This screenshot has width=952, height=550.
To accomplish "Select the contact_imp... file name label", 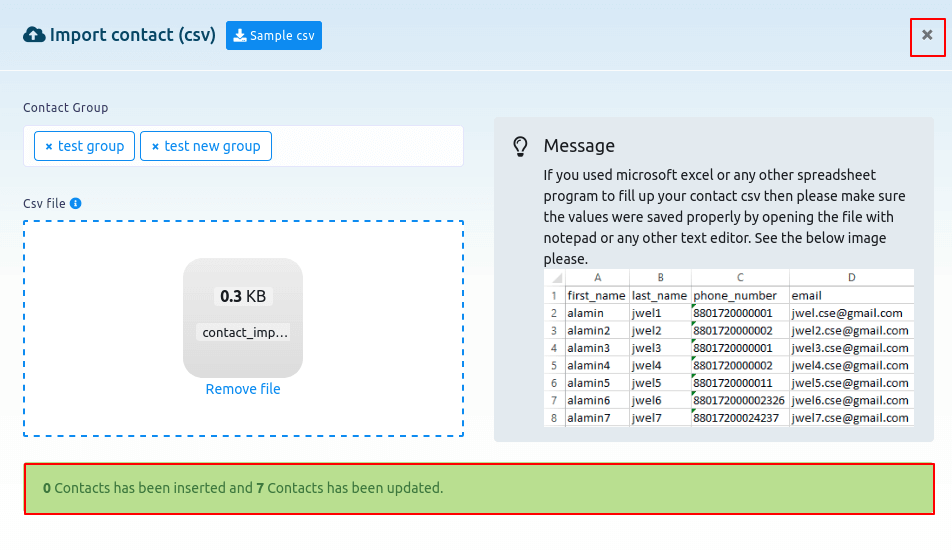I will (245, 332).
